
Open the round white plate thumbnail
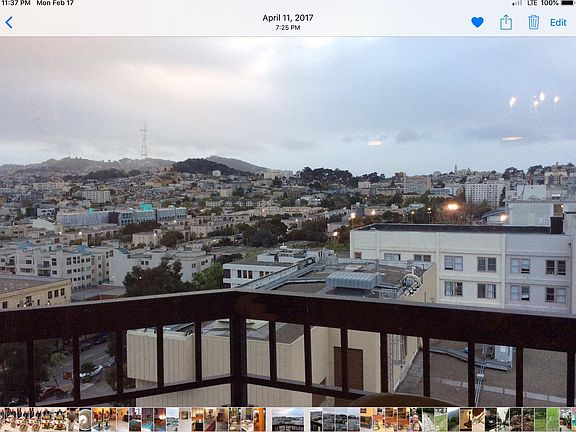click(x=85, y=419)
